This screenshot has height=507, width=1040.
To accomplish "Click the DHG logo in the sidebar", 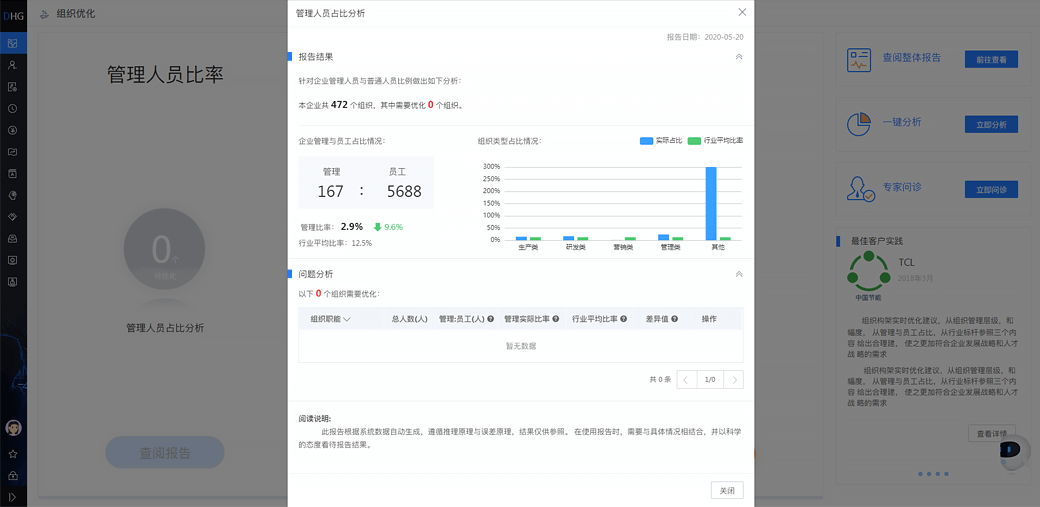I will coord(13,14).
